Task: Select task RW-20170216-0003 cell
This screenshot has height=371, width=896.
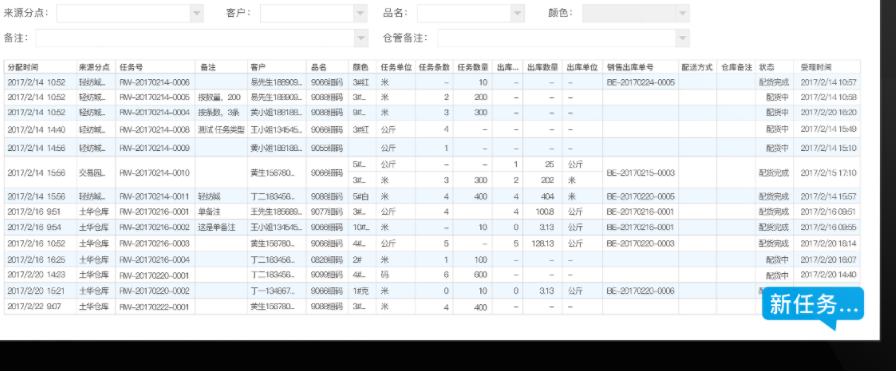Action: [155, 244]
